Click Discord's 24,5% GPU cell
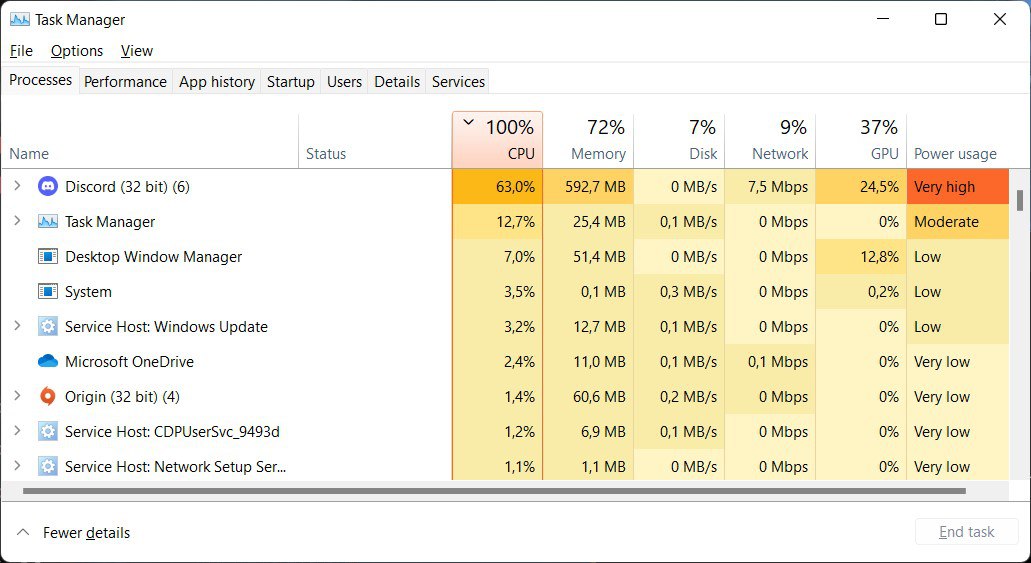Viewport: 1031px width, 563px height. pyautogui.click(x=860, y=187)
